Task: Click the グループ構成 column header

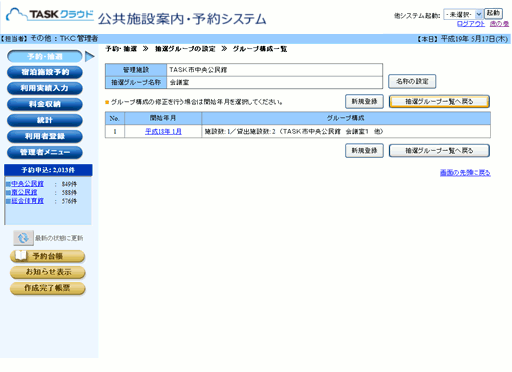Action: point(346,118)
